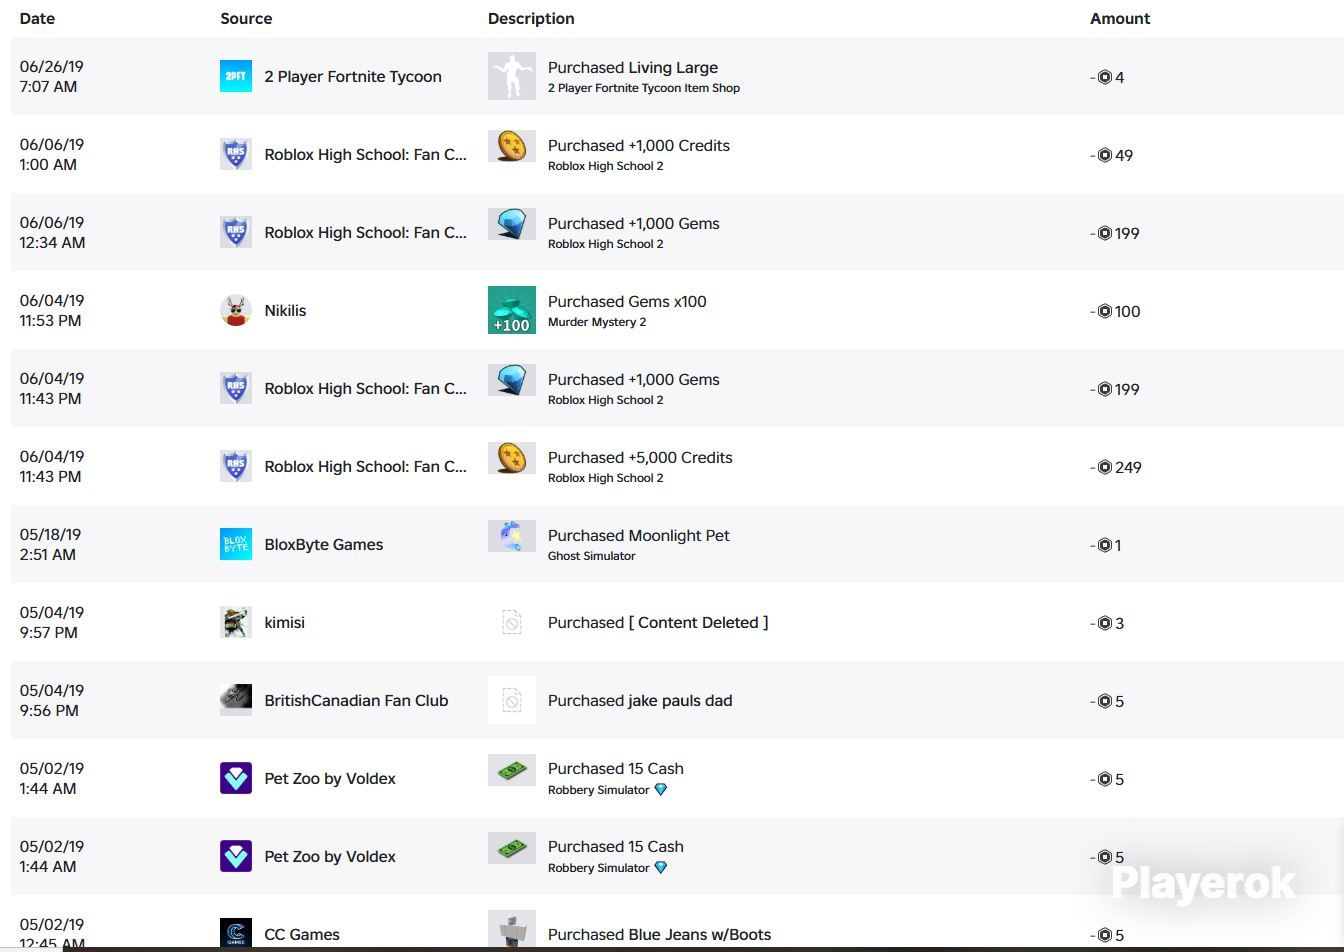Open the 2 Player Fortnite Tycoon source link
Image resolution: width=1344 pixels, height=952 pixels.
coord(353,76)
